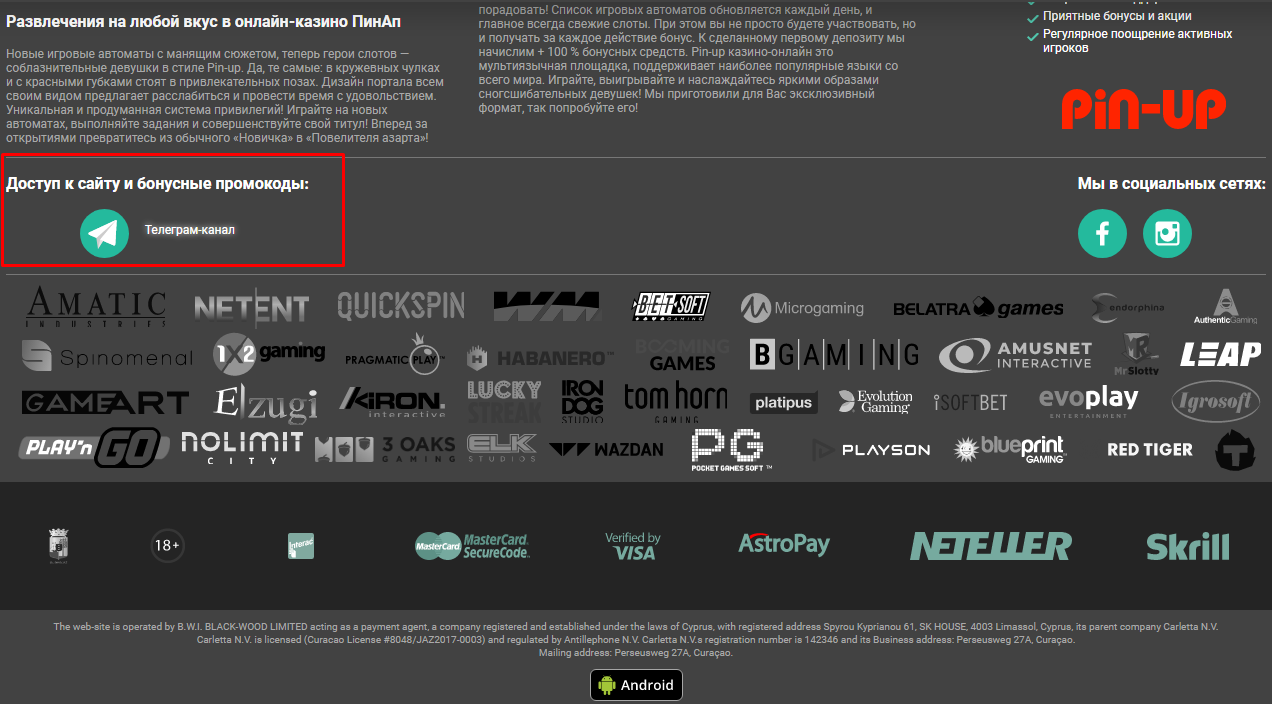Click the red Pin-Up logo
1272x704 pixels.
coord(1144,108)
